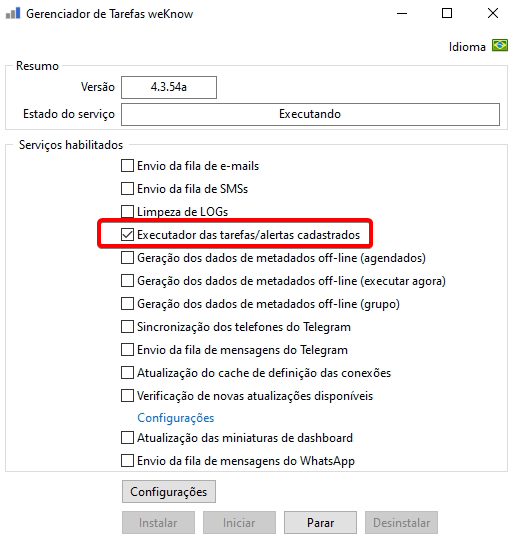Enable Envio da fila de mensagens do WhatsApp
Viewport: 512px width, 542px height.
[127, 461]
